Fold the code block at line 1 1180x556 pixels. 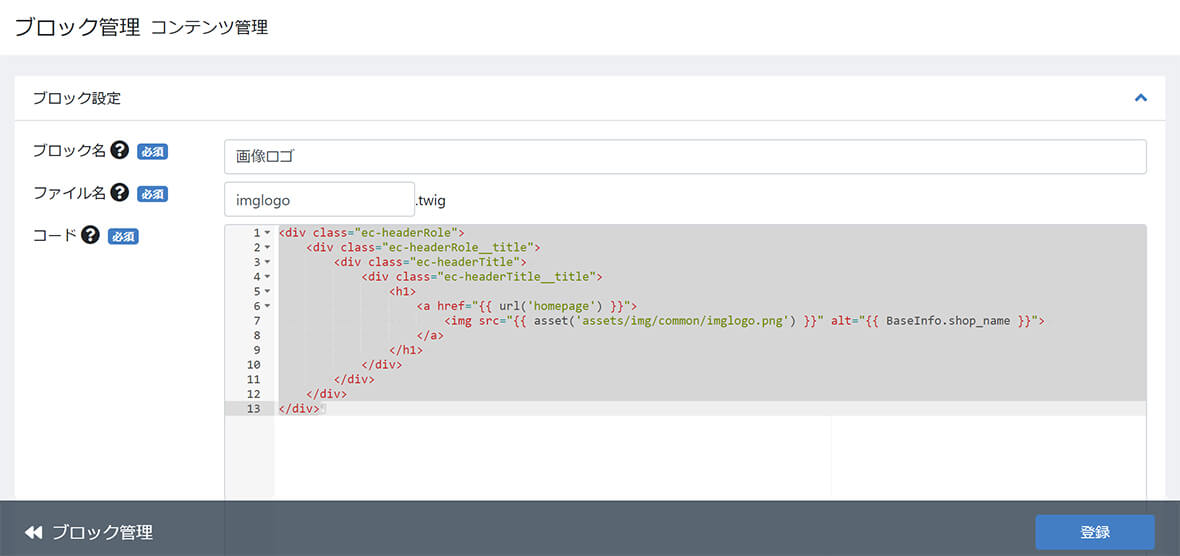[268, 233]
